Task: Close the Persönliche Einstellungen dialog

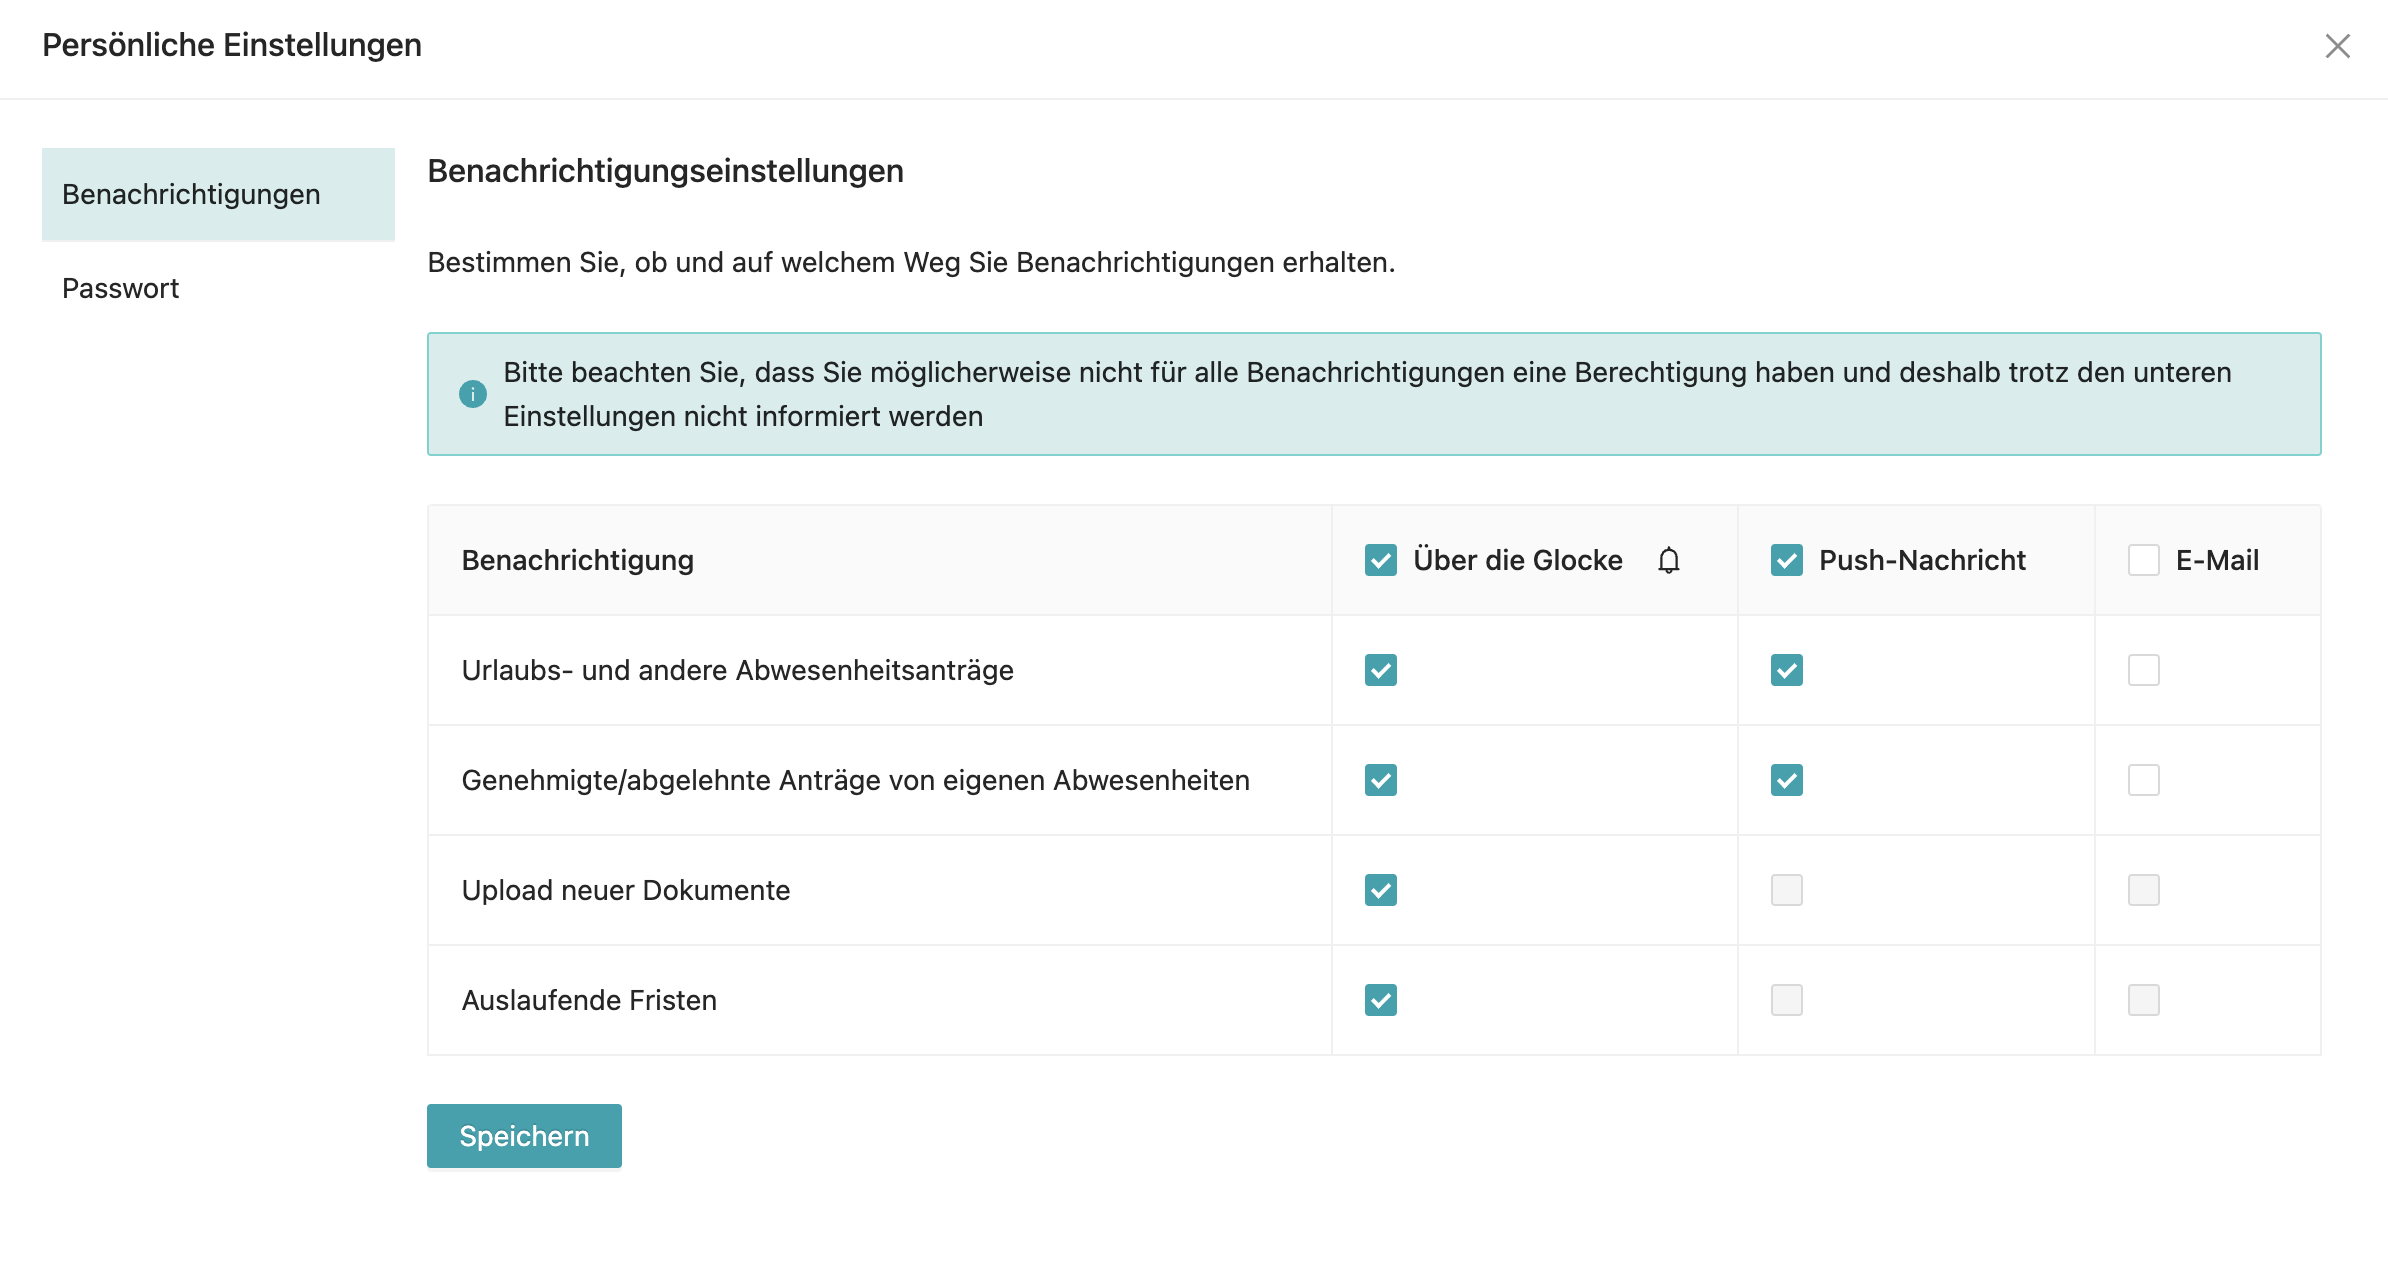Action: [x=2338, y=46]
